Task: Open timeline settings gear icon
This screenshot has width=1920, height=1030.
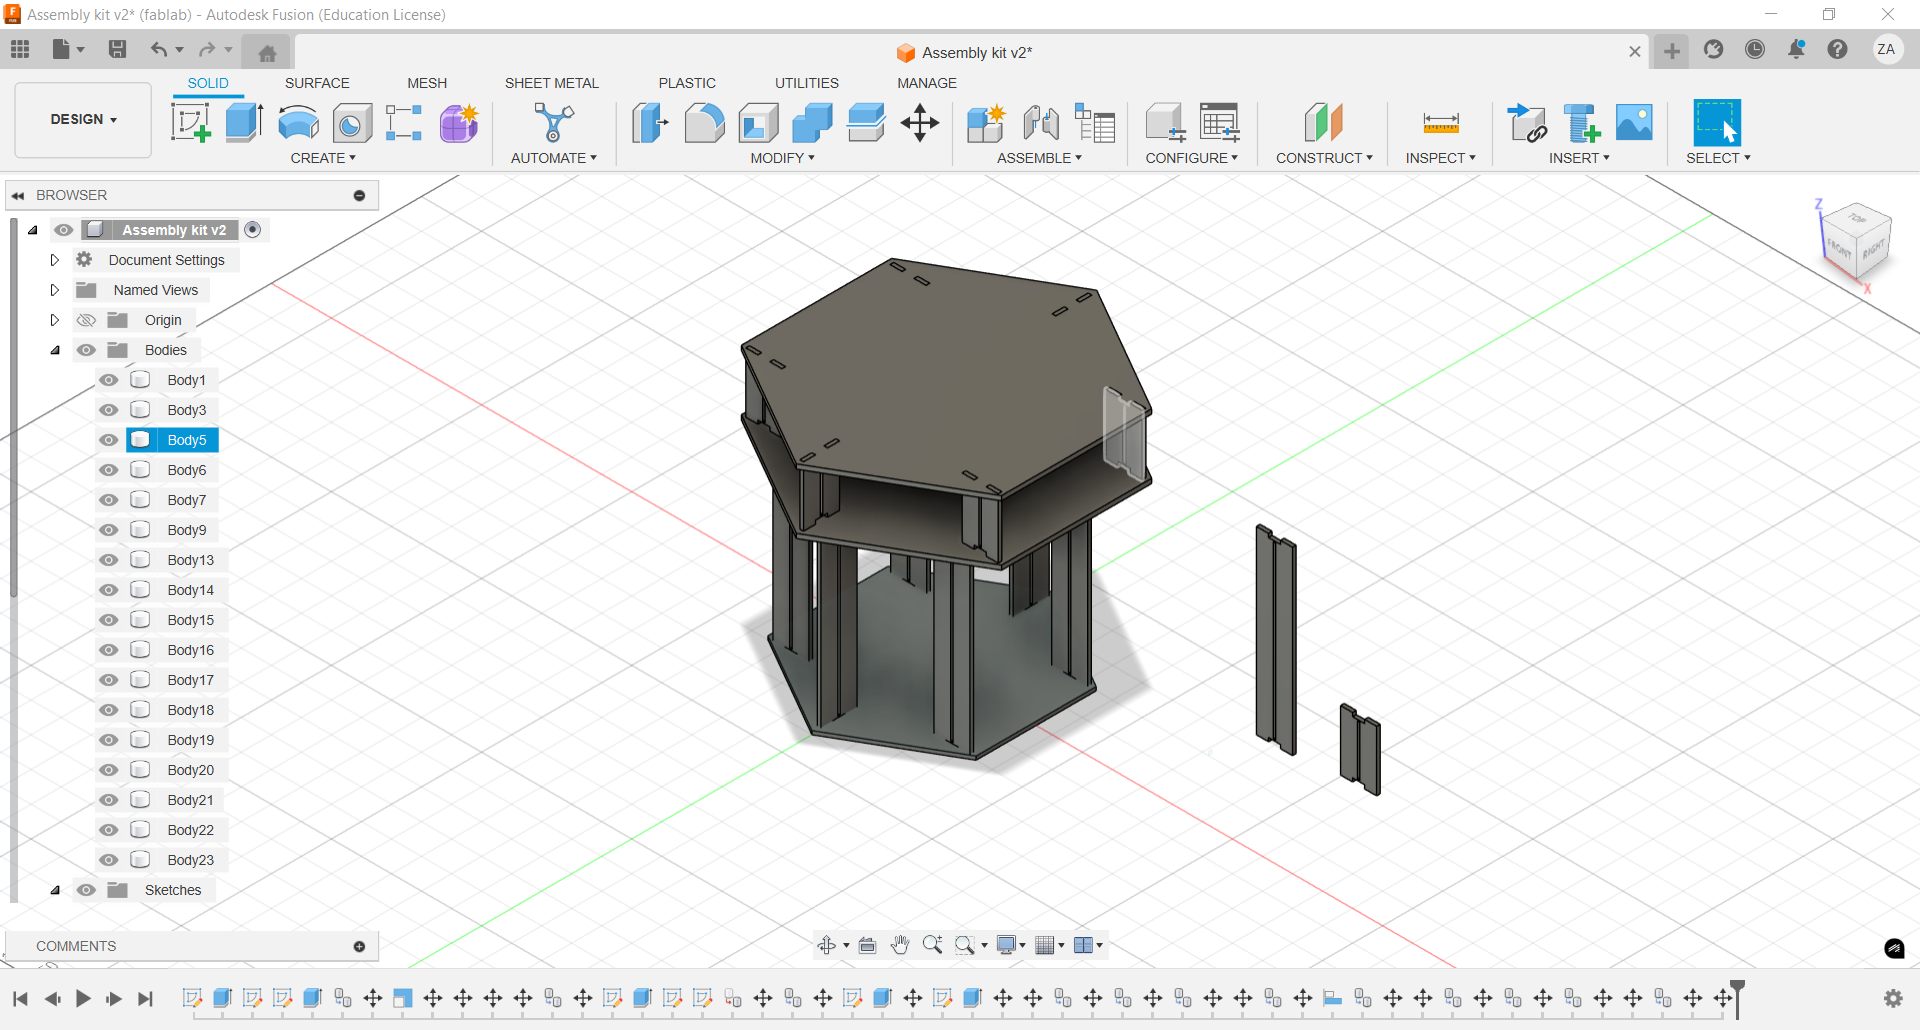Action: pos(1893,998)
